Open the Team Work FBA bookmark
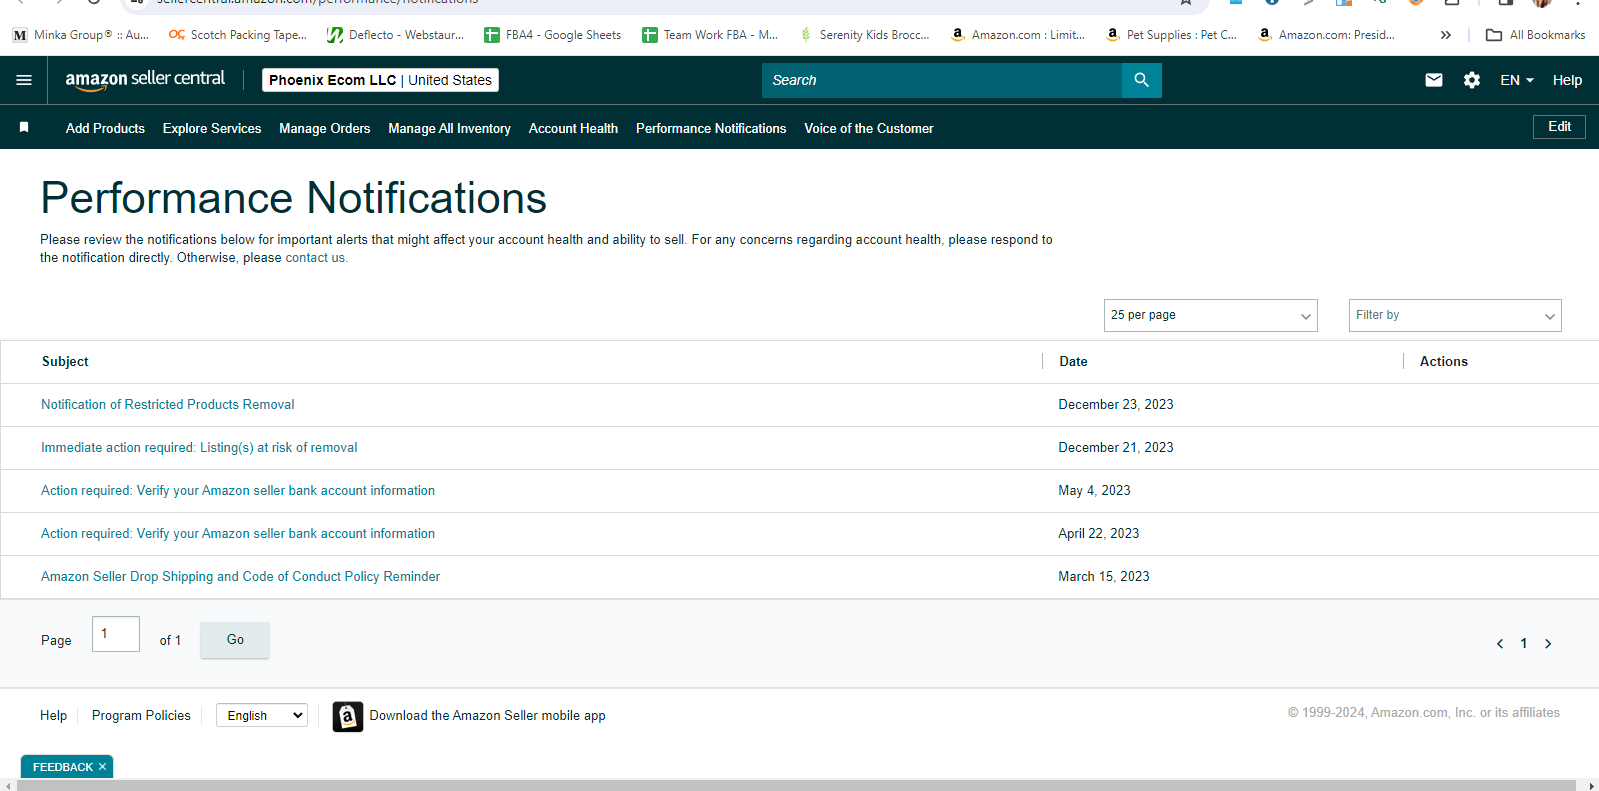1599x791 pixels. coord(710,35)
